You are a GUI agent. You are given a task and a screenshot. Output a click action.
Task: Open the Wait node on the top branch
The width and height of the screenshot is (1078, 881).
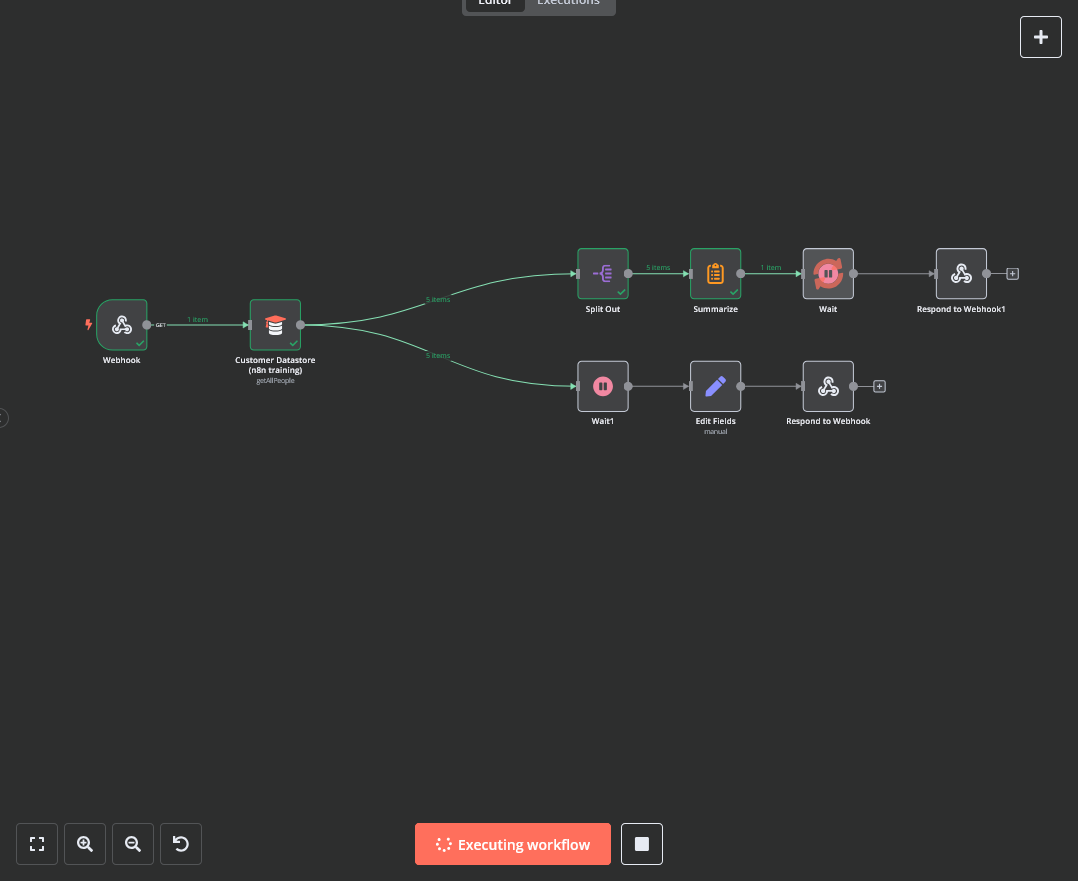click(828, 273)
